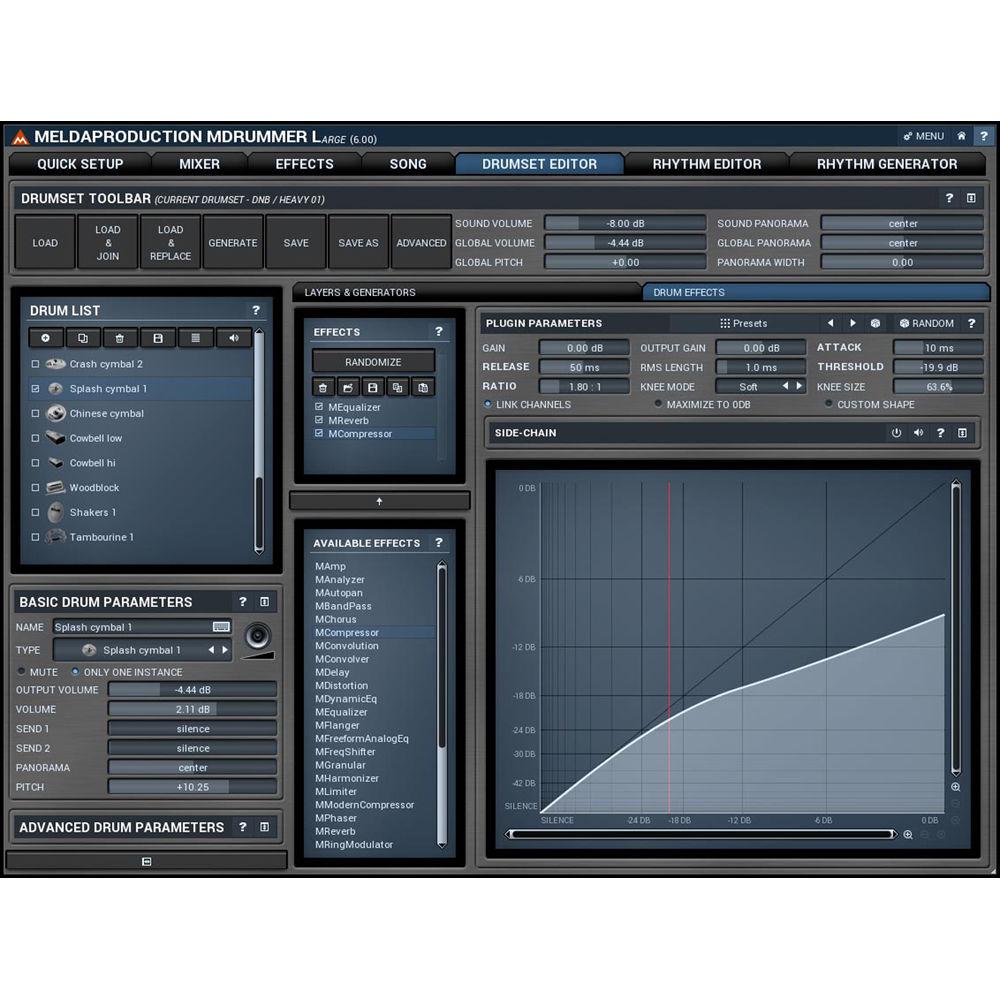The height and width of the screenshot is (1000, 1000).
Task: Duplicate the selected drum in Drum List
Action: 82,338
